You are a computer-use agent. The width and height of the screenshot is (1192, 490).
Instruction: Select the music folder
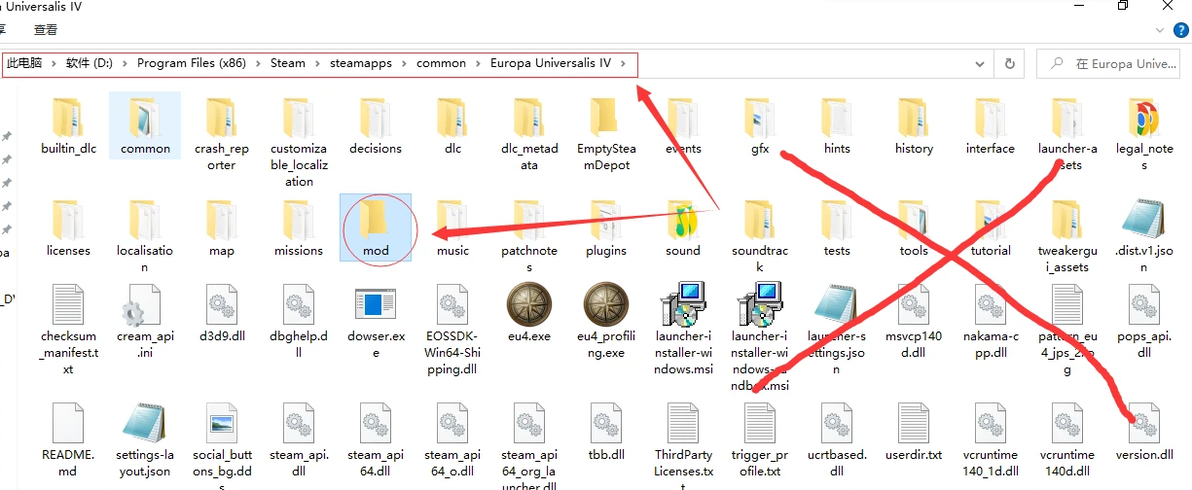(452, 228)
